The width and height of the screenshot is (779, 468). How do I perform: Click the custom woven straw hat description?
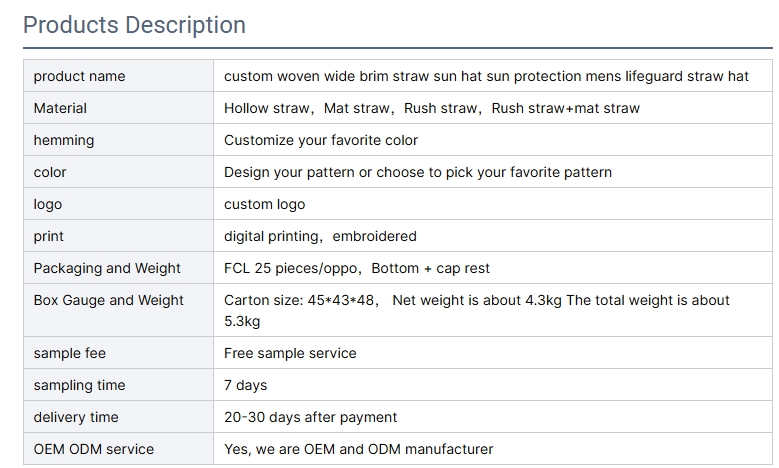[x=486, y=76]
